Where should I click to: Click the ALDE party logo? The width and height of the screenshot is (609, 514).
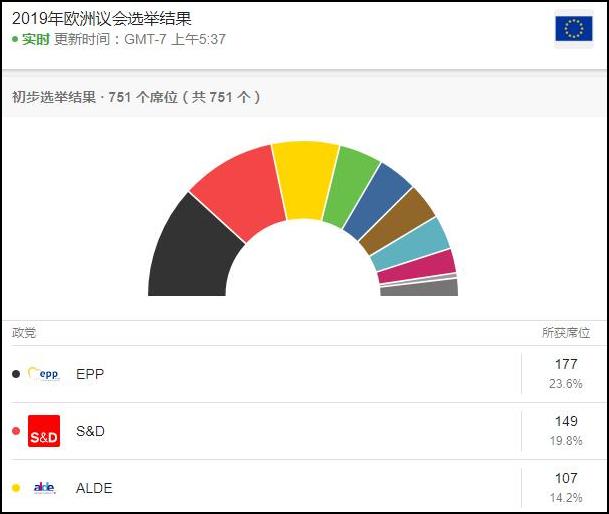(44, 488)
